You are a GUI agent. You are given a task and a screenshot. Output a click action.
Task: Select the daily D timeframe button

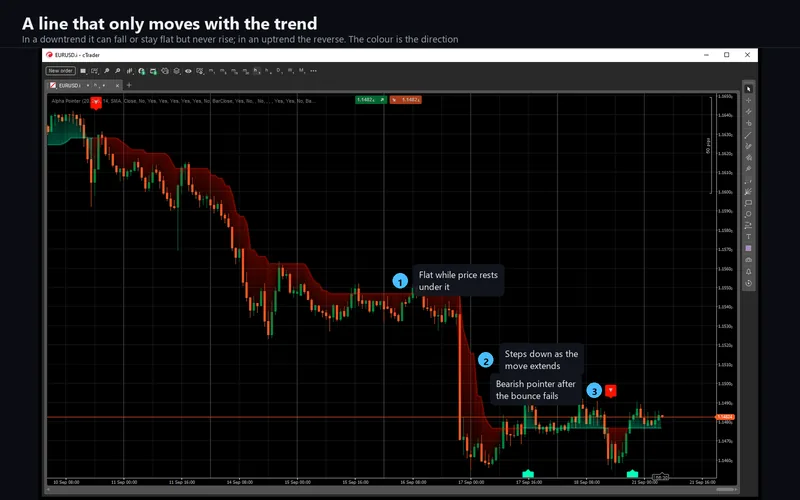pos(279,71)
